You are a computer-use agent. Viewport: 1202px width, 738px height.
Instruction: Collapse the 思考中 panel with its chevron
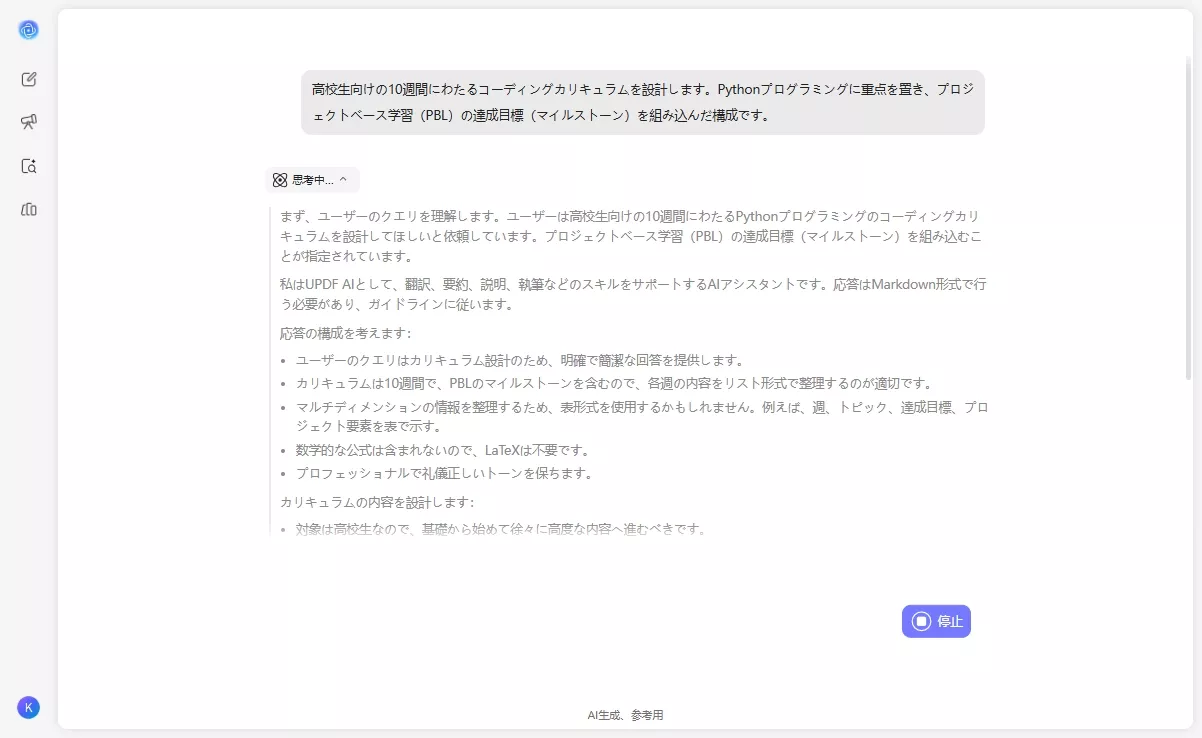pos(342,179)
